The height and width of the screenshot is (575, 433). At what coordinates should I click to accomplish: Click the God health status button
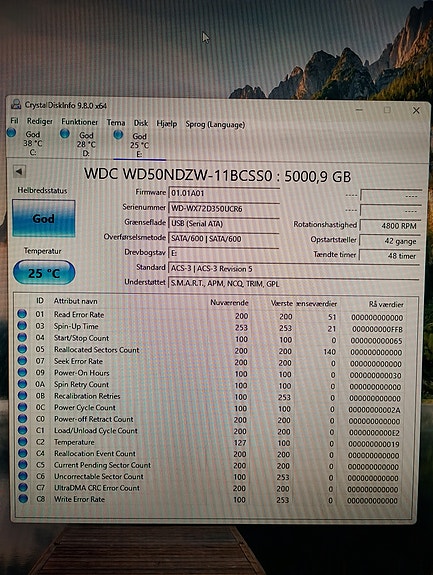tap(44, 219)
